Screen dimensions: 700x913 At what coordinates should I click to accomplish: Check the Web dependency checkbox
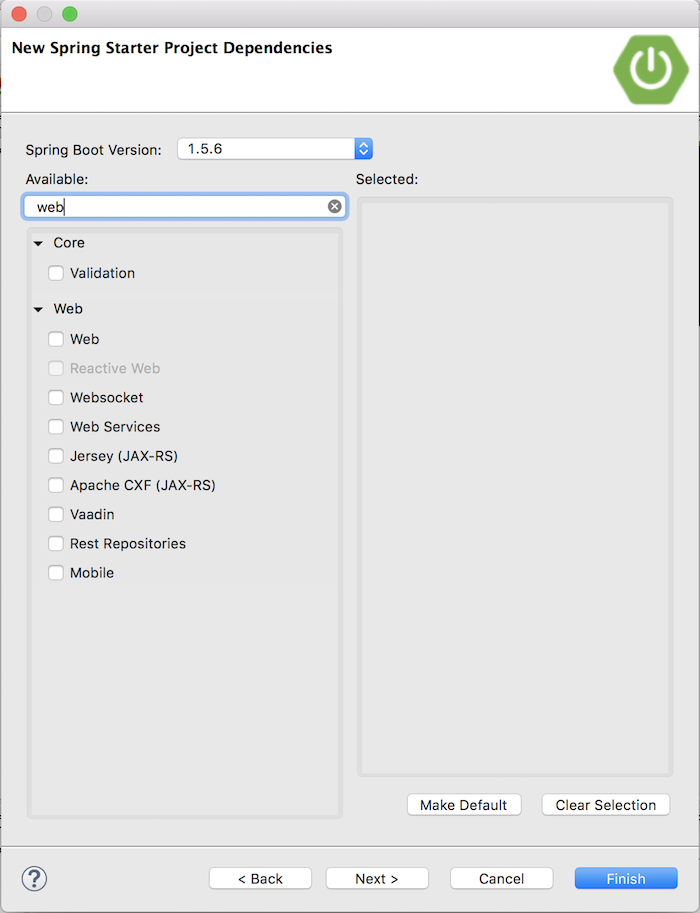(56, 339)
